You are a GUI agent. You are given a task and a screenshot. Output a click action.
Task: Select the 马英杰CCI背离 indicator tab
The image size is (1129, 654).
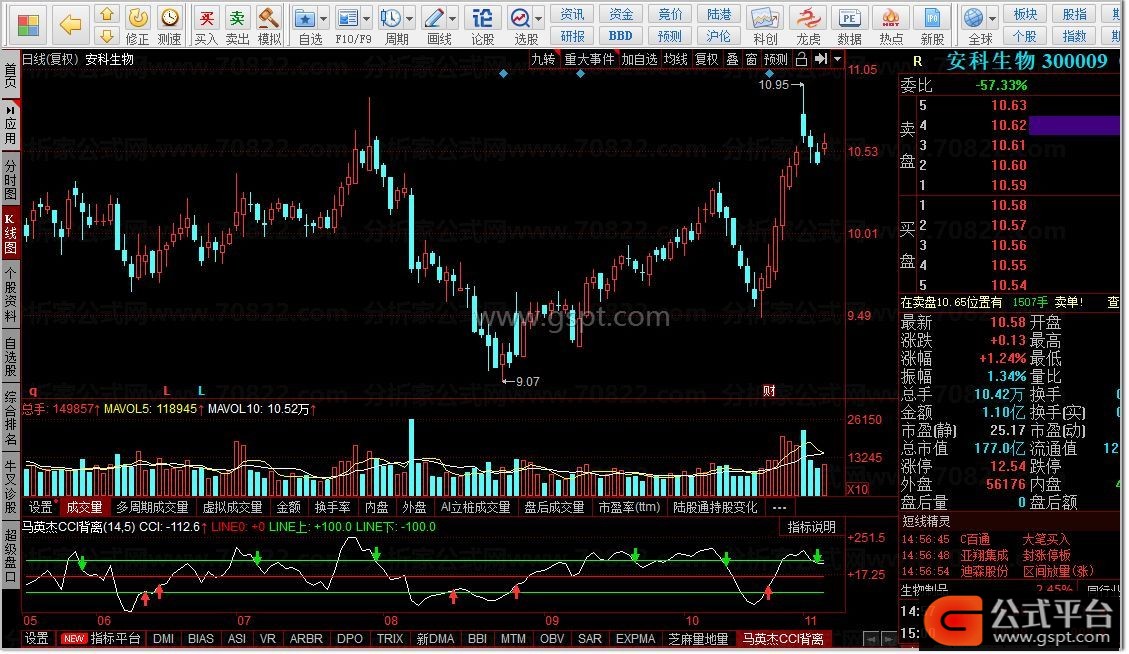[x=783, y=639]
